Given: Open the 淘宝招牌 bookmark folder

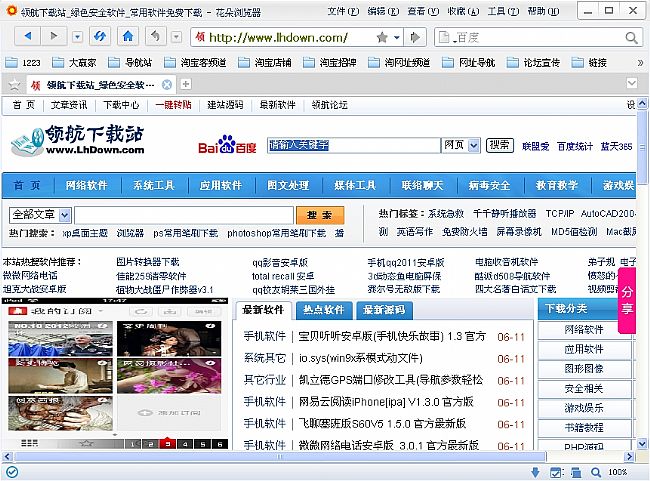Looking at the screenshot, I should (x=330, y=63).
